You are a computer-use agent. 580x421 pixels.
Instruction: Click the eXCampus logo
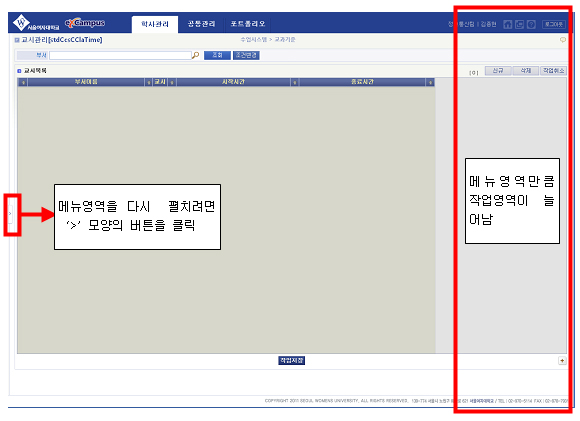pos(85,23)
